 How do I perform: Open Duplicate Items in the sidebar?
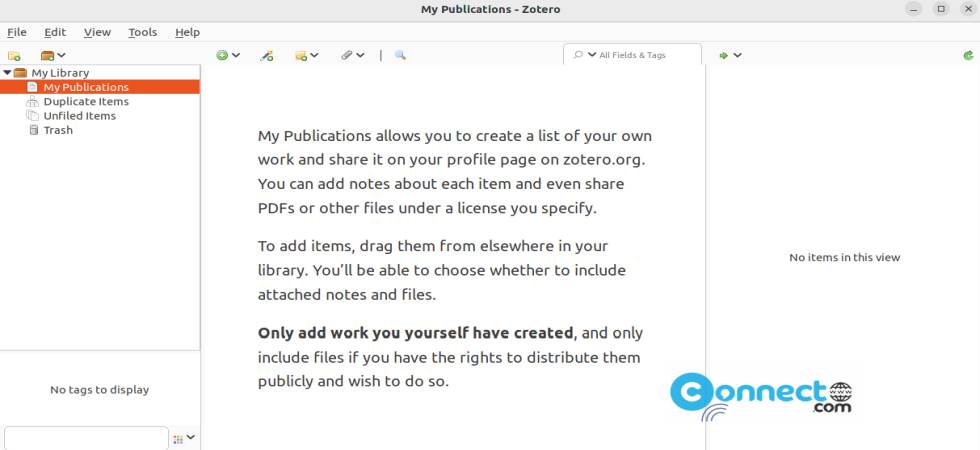(86, 101)
